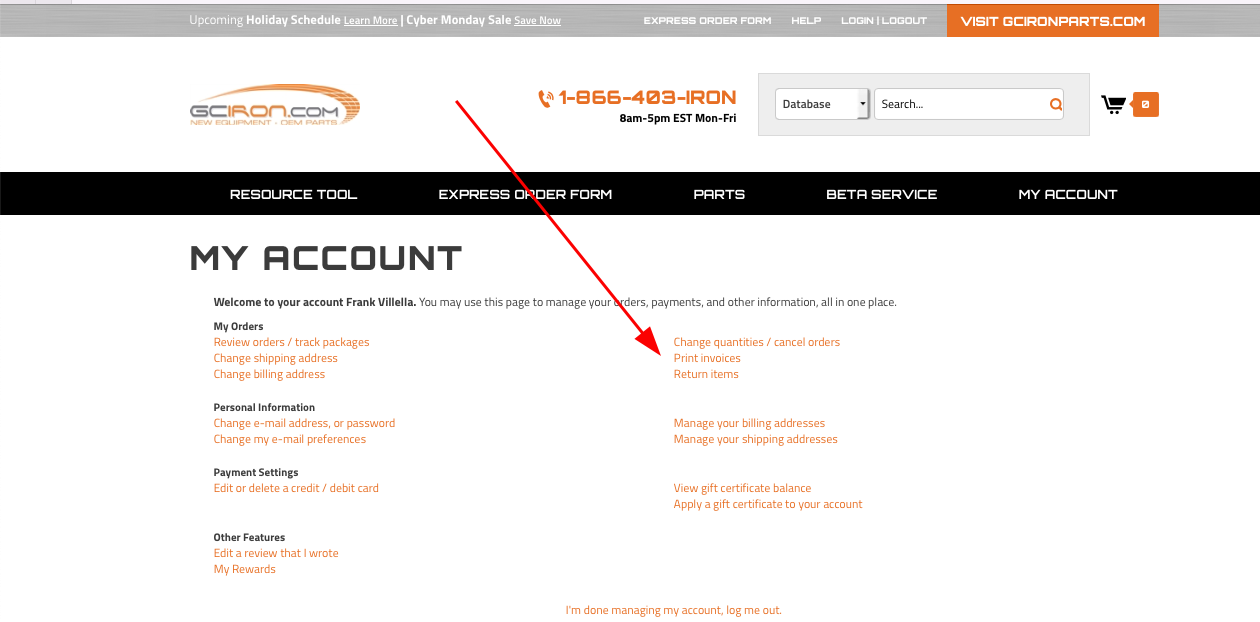Screen dimensions: 1260x622
Task: Click the cart item count badge
Action: click(x=1146, y=104)
